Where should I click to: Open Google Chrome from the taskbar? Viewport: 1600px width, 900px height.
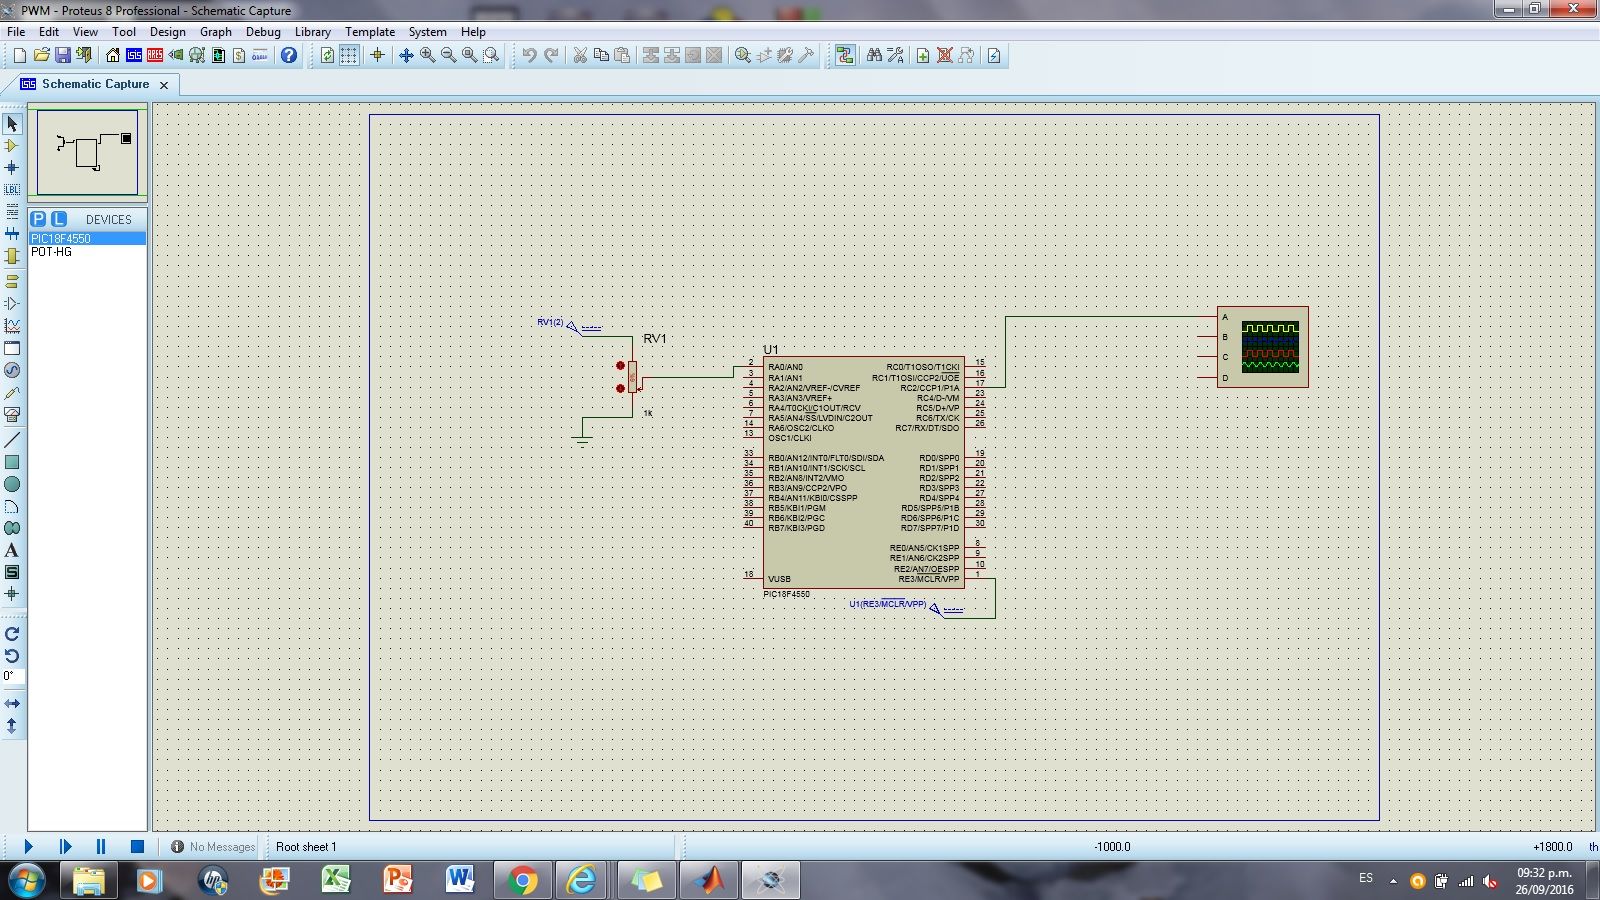[521, 880]
